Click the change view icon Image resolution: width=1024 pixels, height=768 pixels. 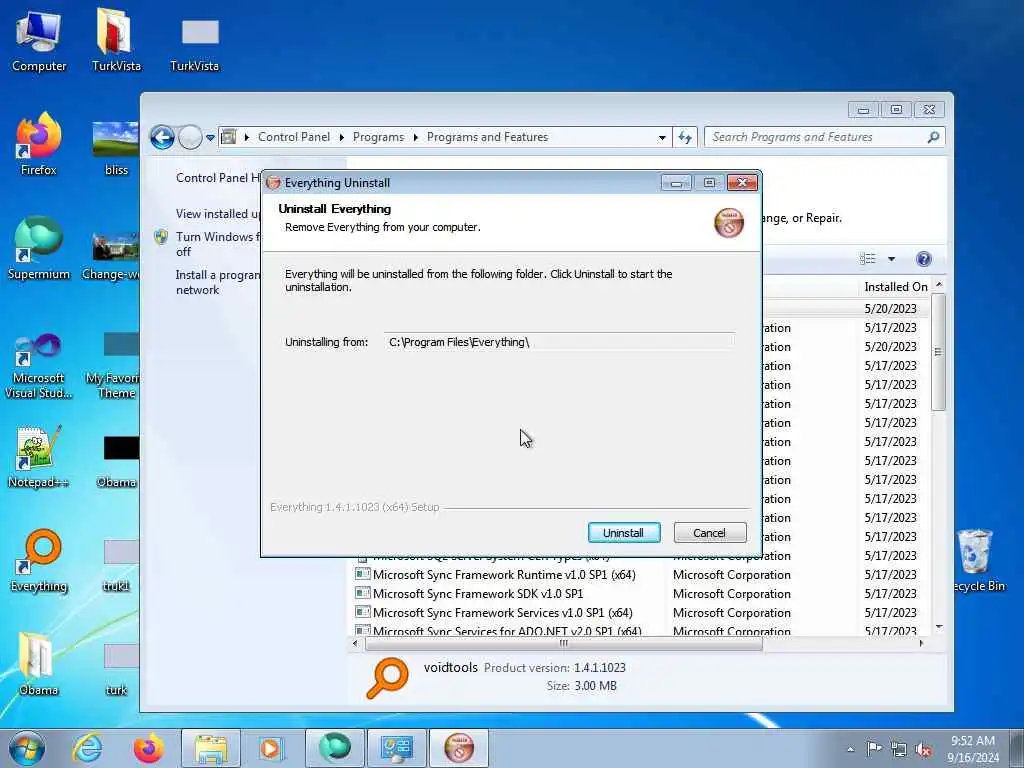[x=868, y=259]
